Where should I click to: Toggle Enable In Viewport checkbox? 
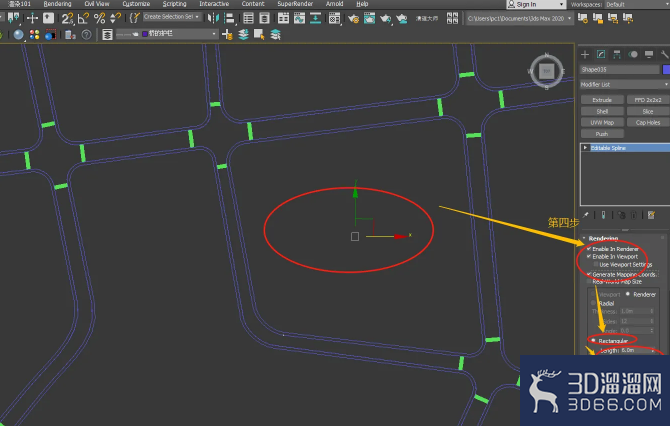tap(589, 256)
